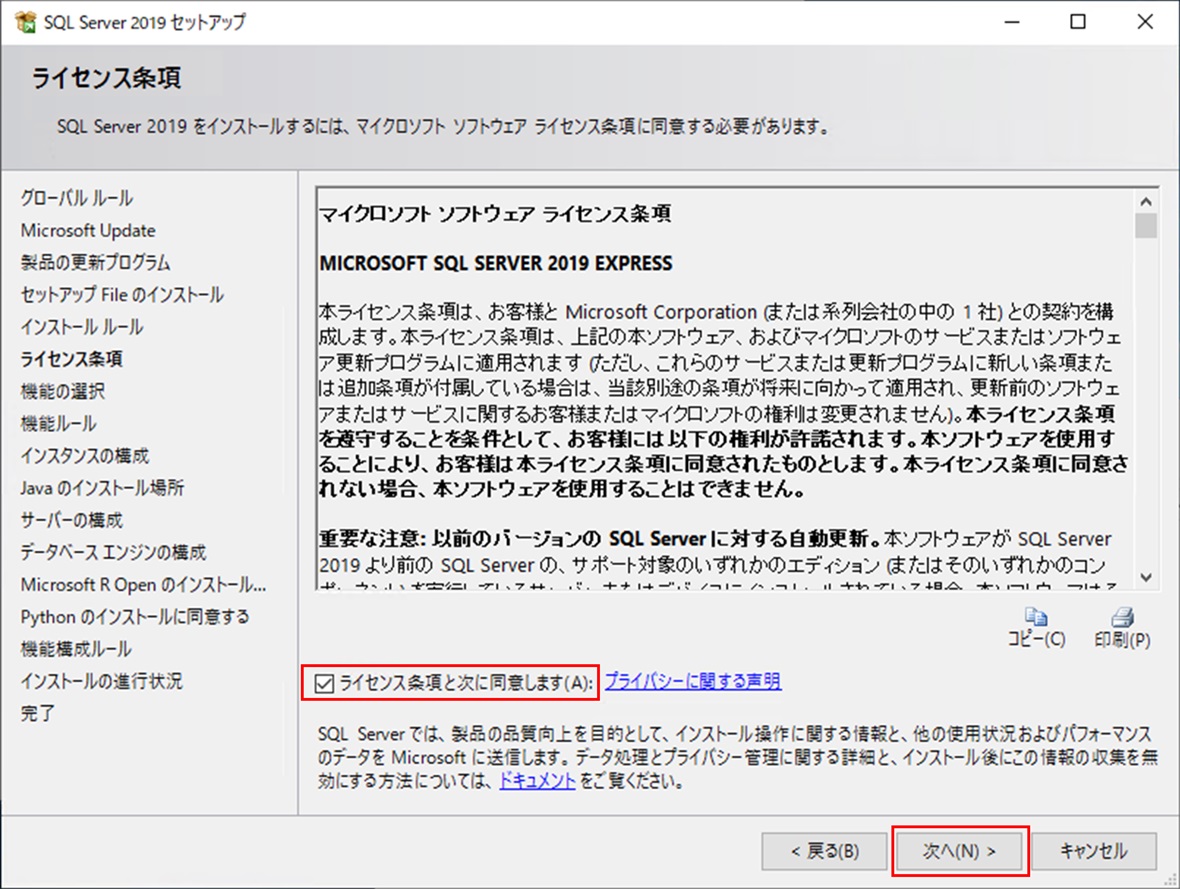
Task: Select Microsoft Update step in sidebar
Action: 88,230
